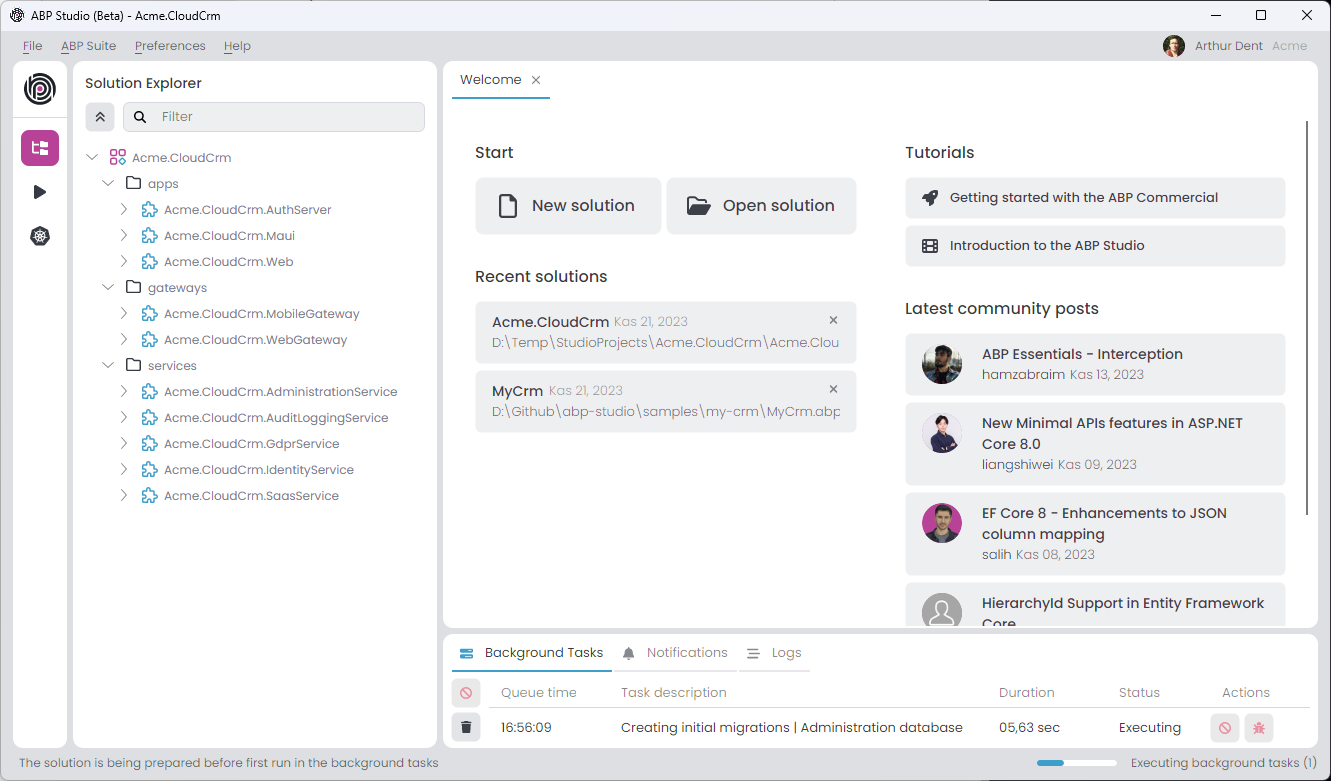Open the Solution Runner play icon

coord(40,192)
